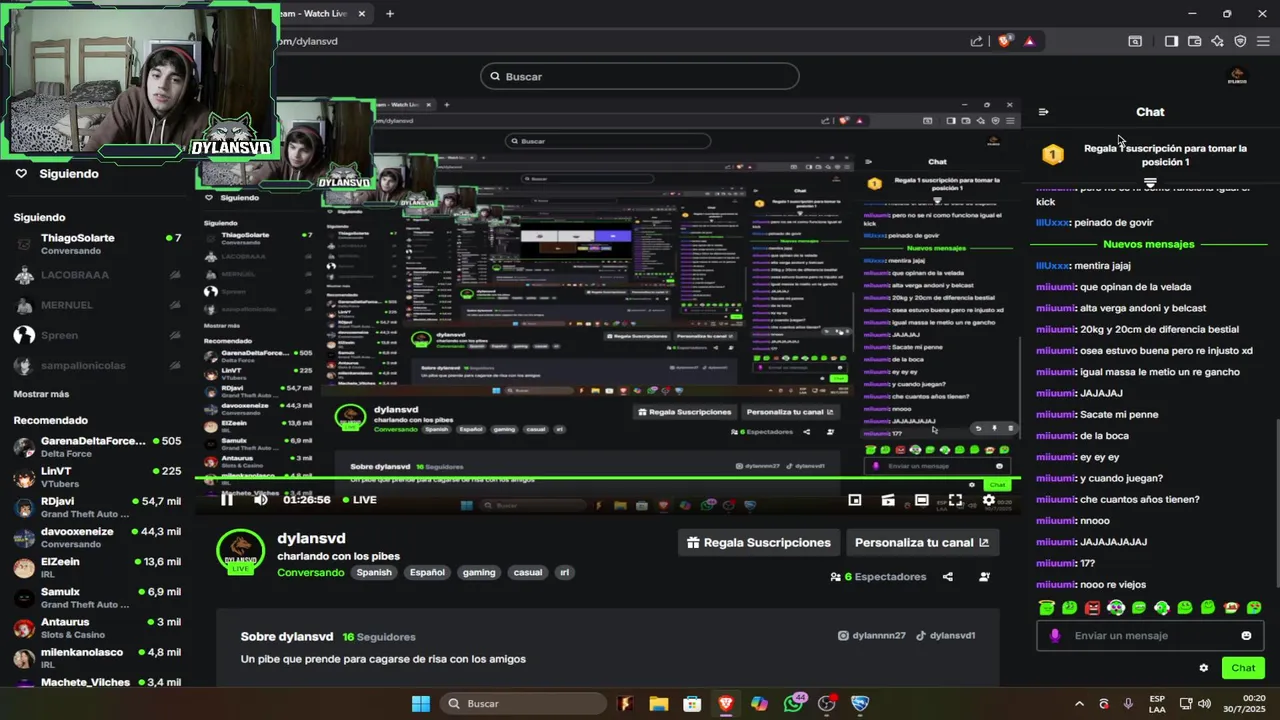
Task: Click the Brave Rewards triangle icon
Action: (1029, 41)
